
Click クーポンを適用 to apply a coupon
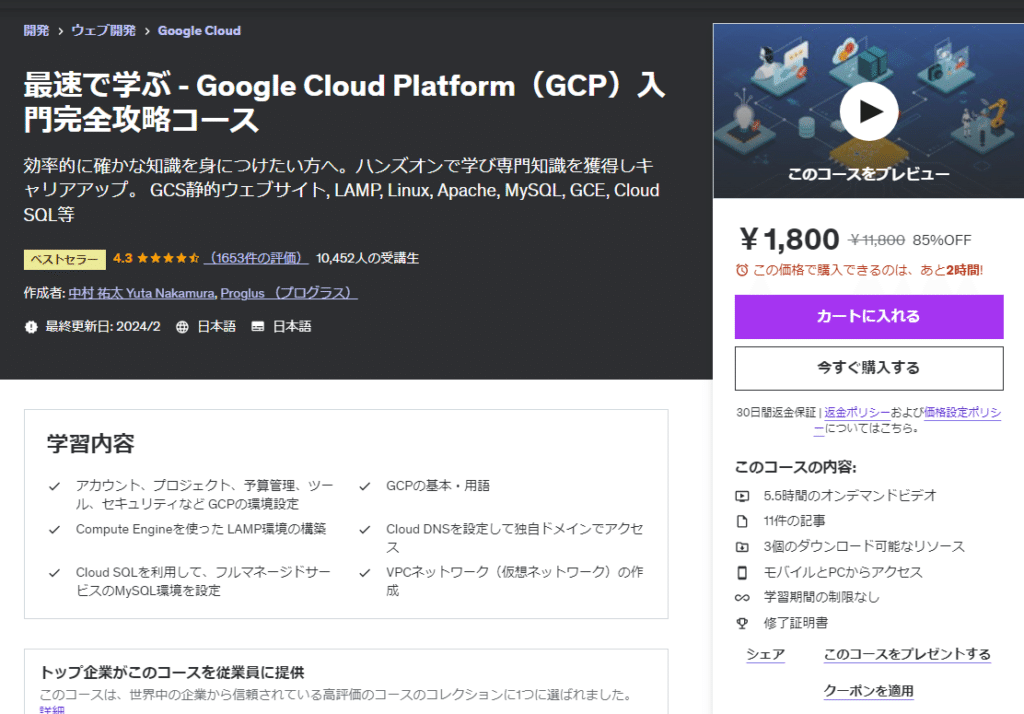(x=868, y=690)
